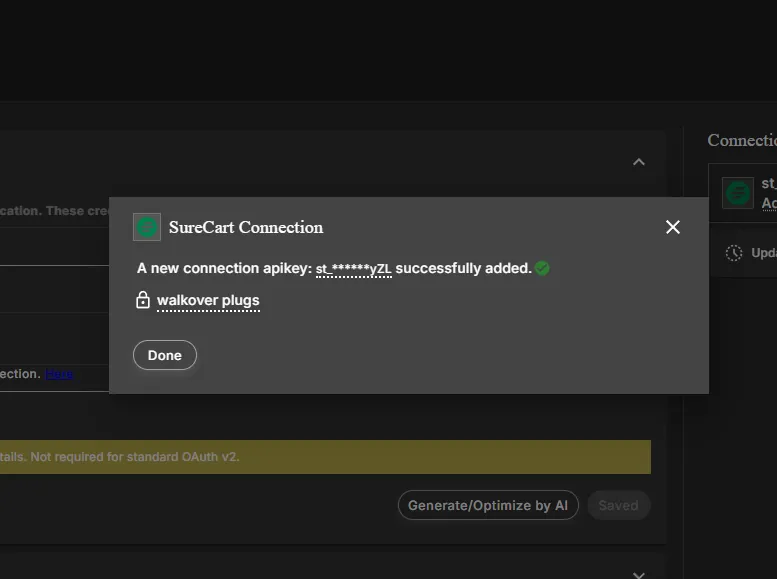
Task: Open the blue Here link
Action: click(59, 373)
